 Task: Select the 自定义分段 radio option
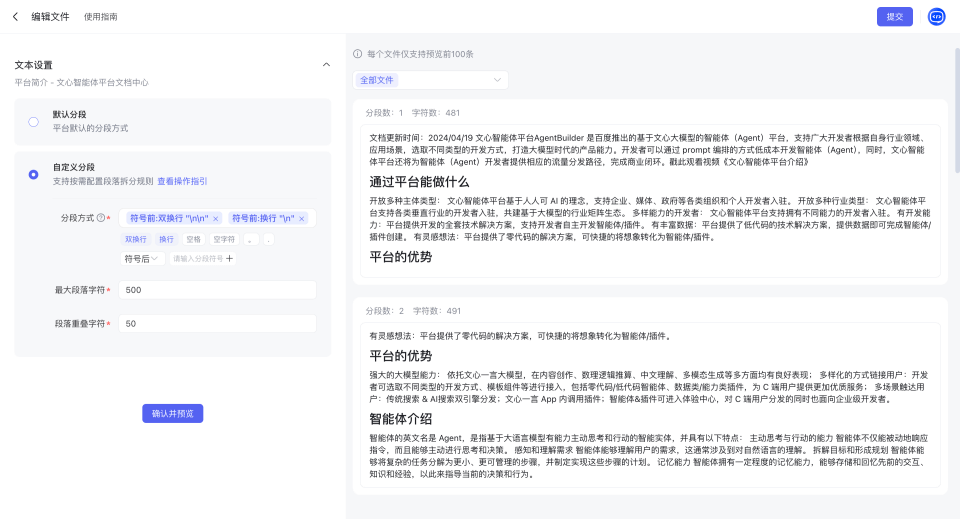[34, 174]
